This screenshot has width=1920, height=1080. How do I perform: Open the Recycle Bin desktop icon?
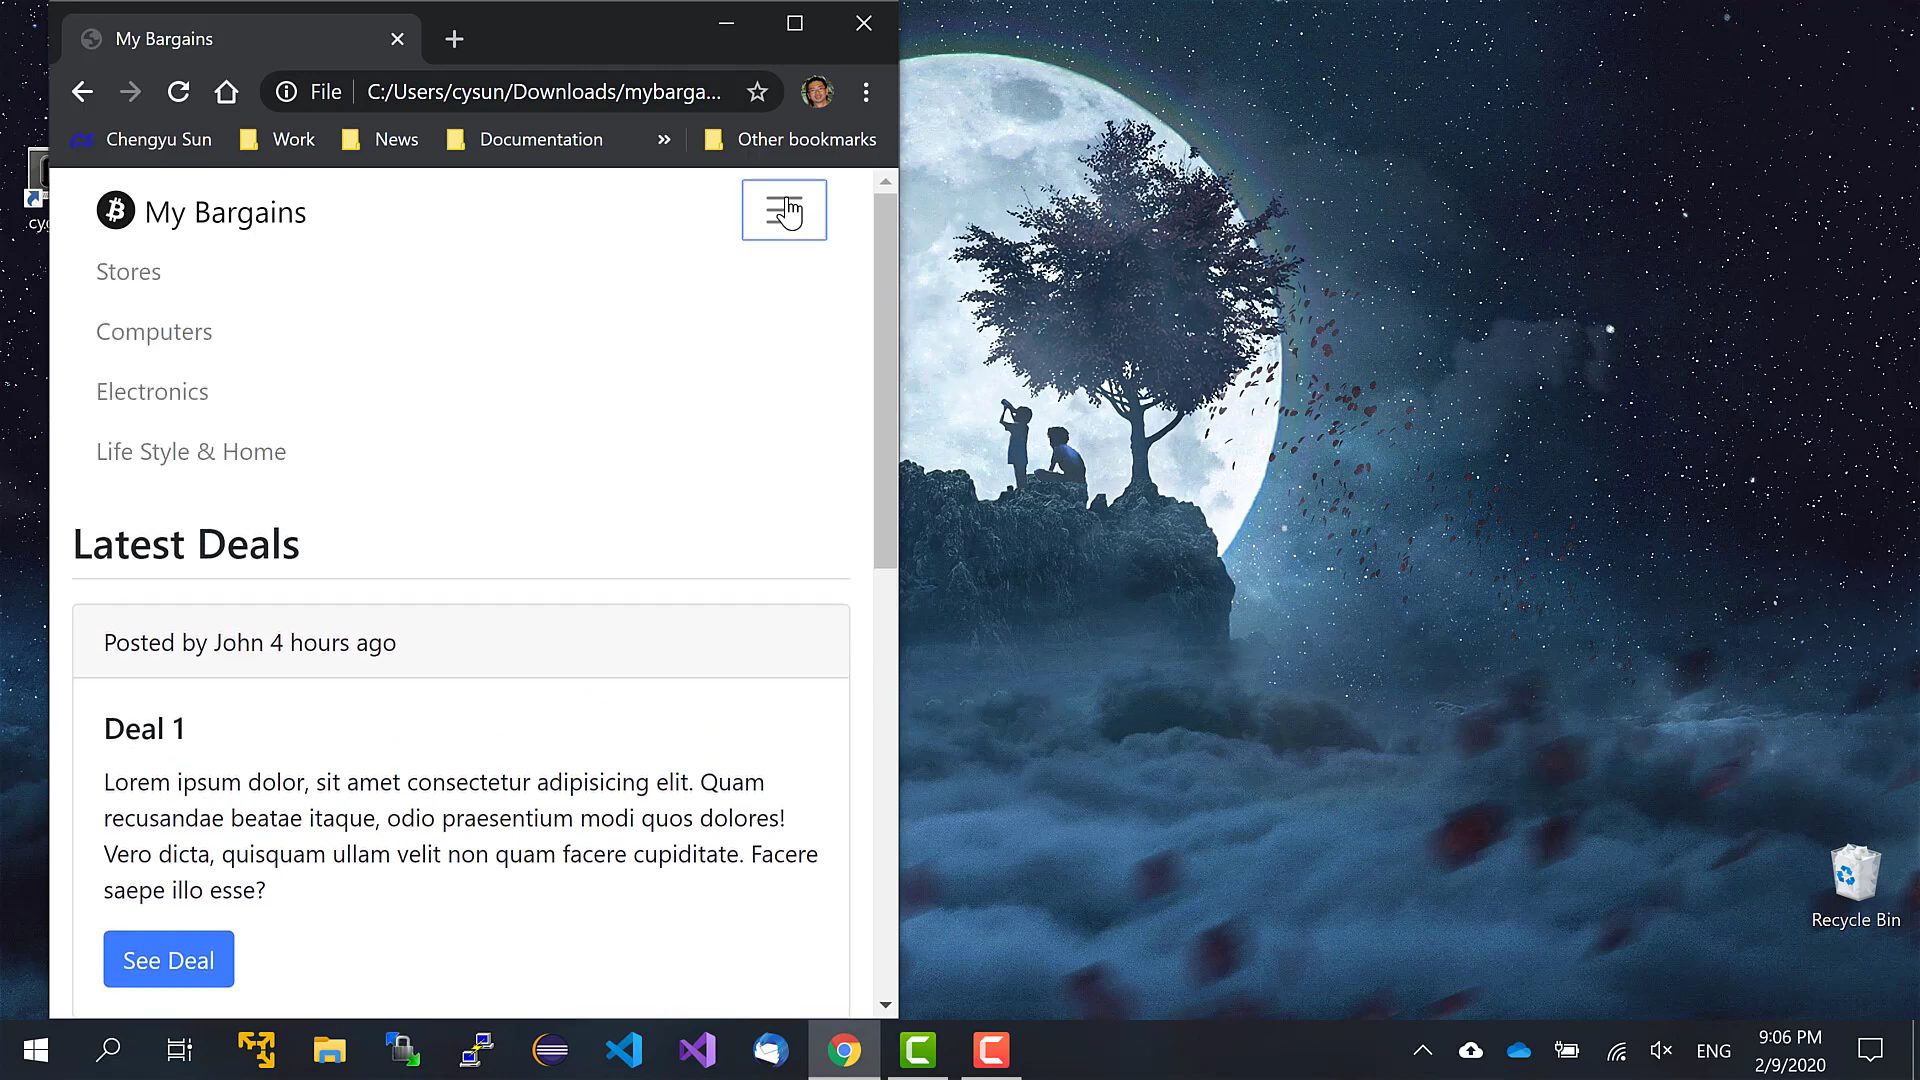coord(1855,888)
